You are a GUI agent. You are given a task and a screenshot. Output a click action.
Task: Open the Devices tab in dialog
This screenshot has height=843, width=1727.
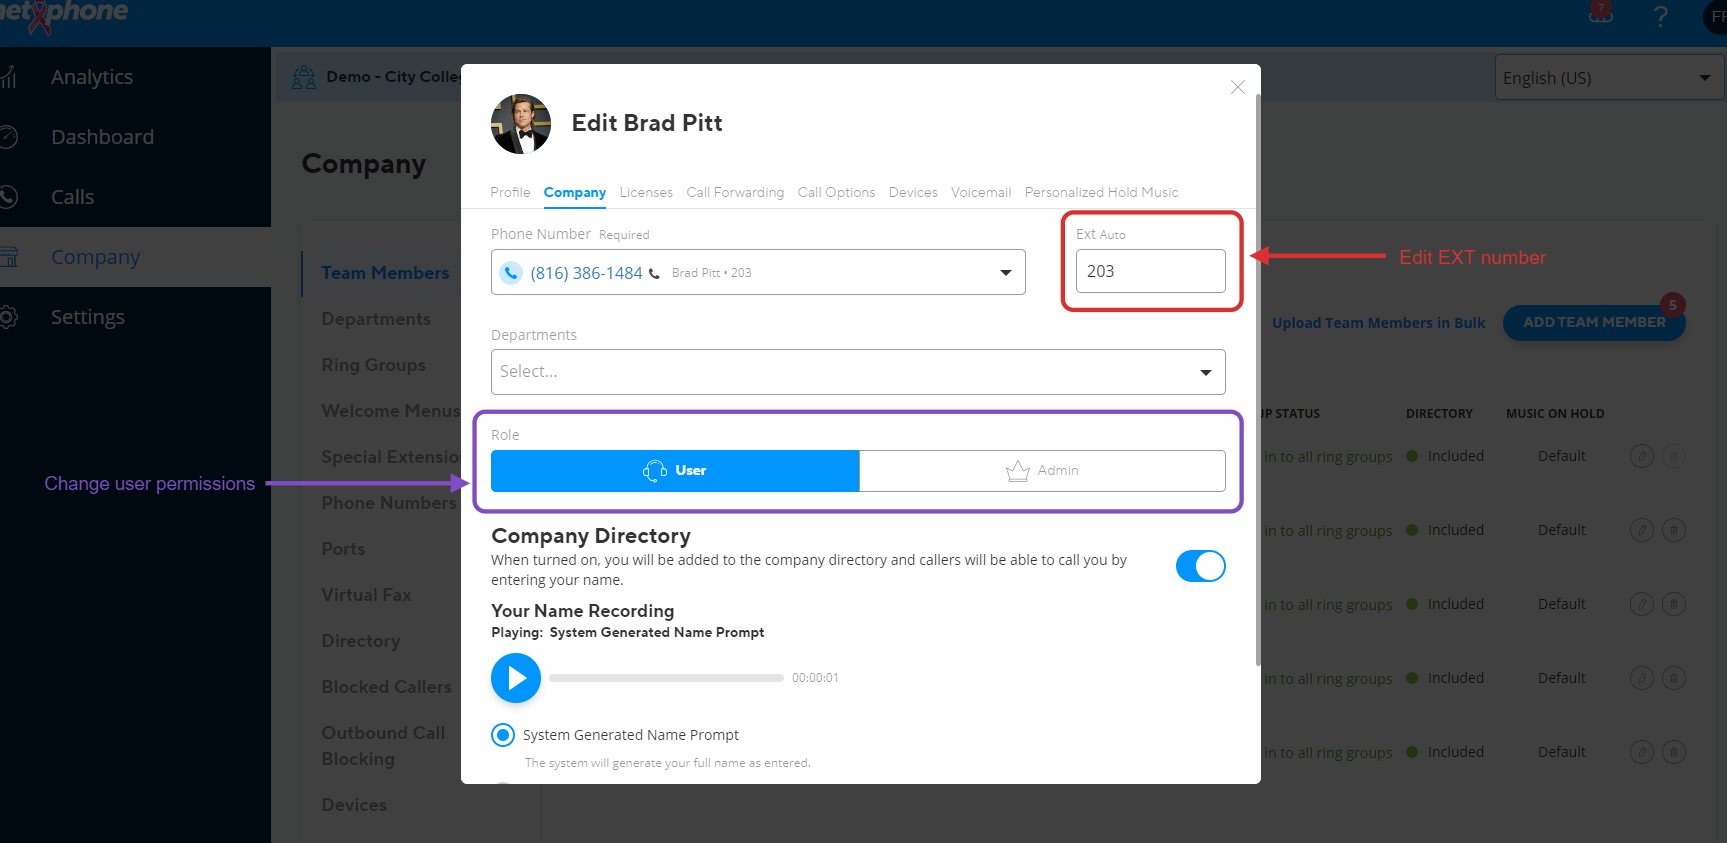(913, 192)
